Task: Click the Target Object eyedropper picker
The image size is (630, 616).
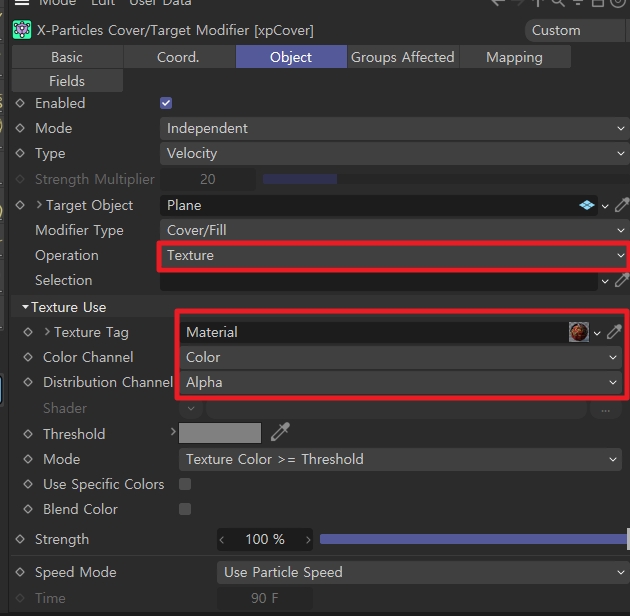Action: tap(621, 205)
